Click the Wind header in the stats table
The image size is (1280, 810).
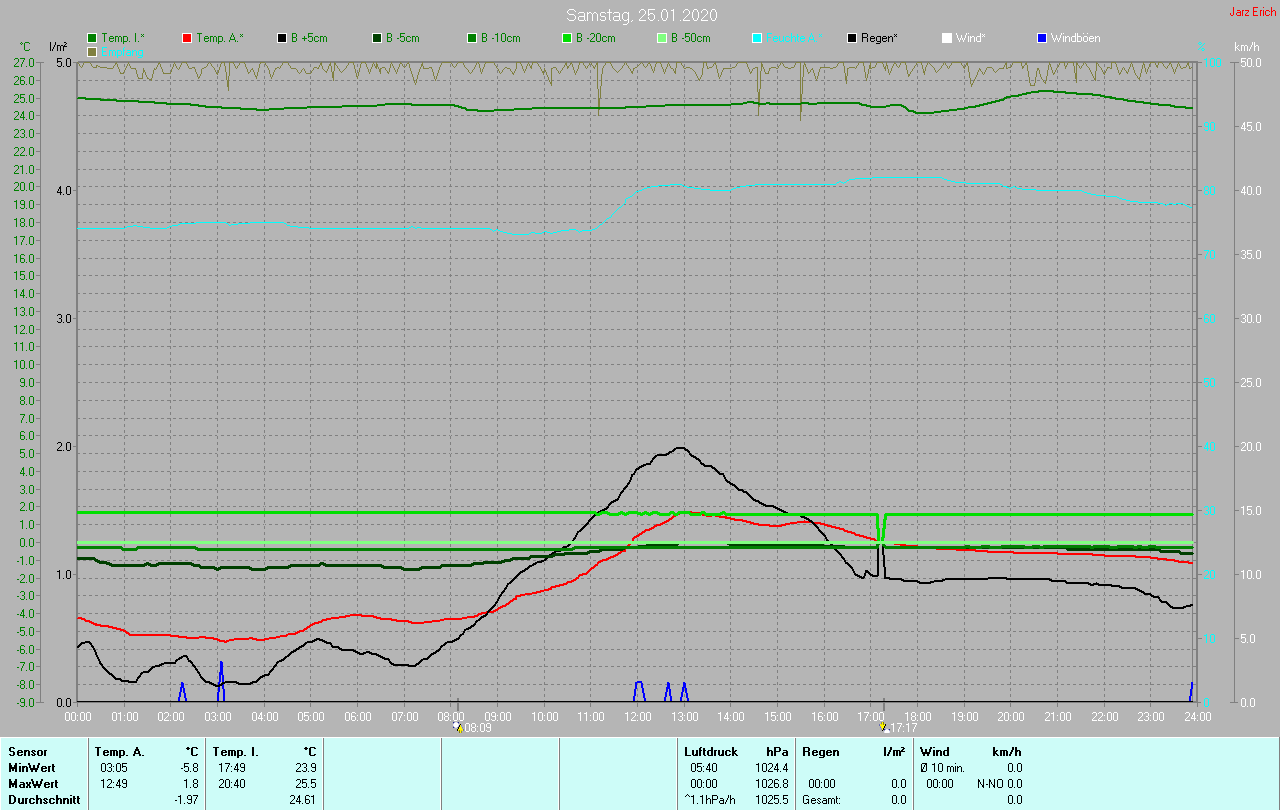[935, 752]
